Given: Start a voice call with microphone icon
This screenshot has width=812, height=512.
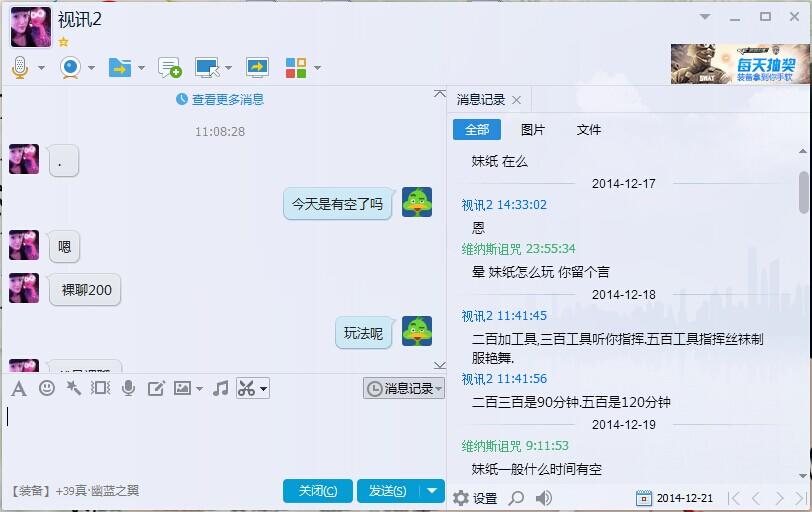Looking at the screenshot, I should pos(20,67).
